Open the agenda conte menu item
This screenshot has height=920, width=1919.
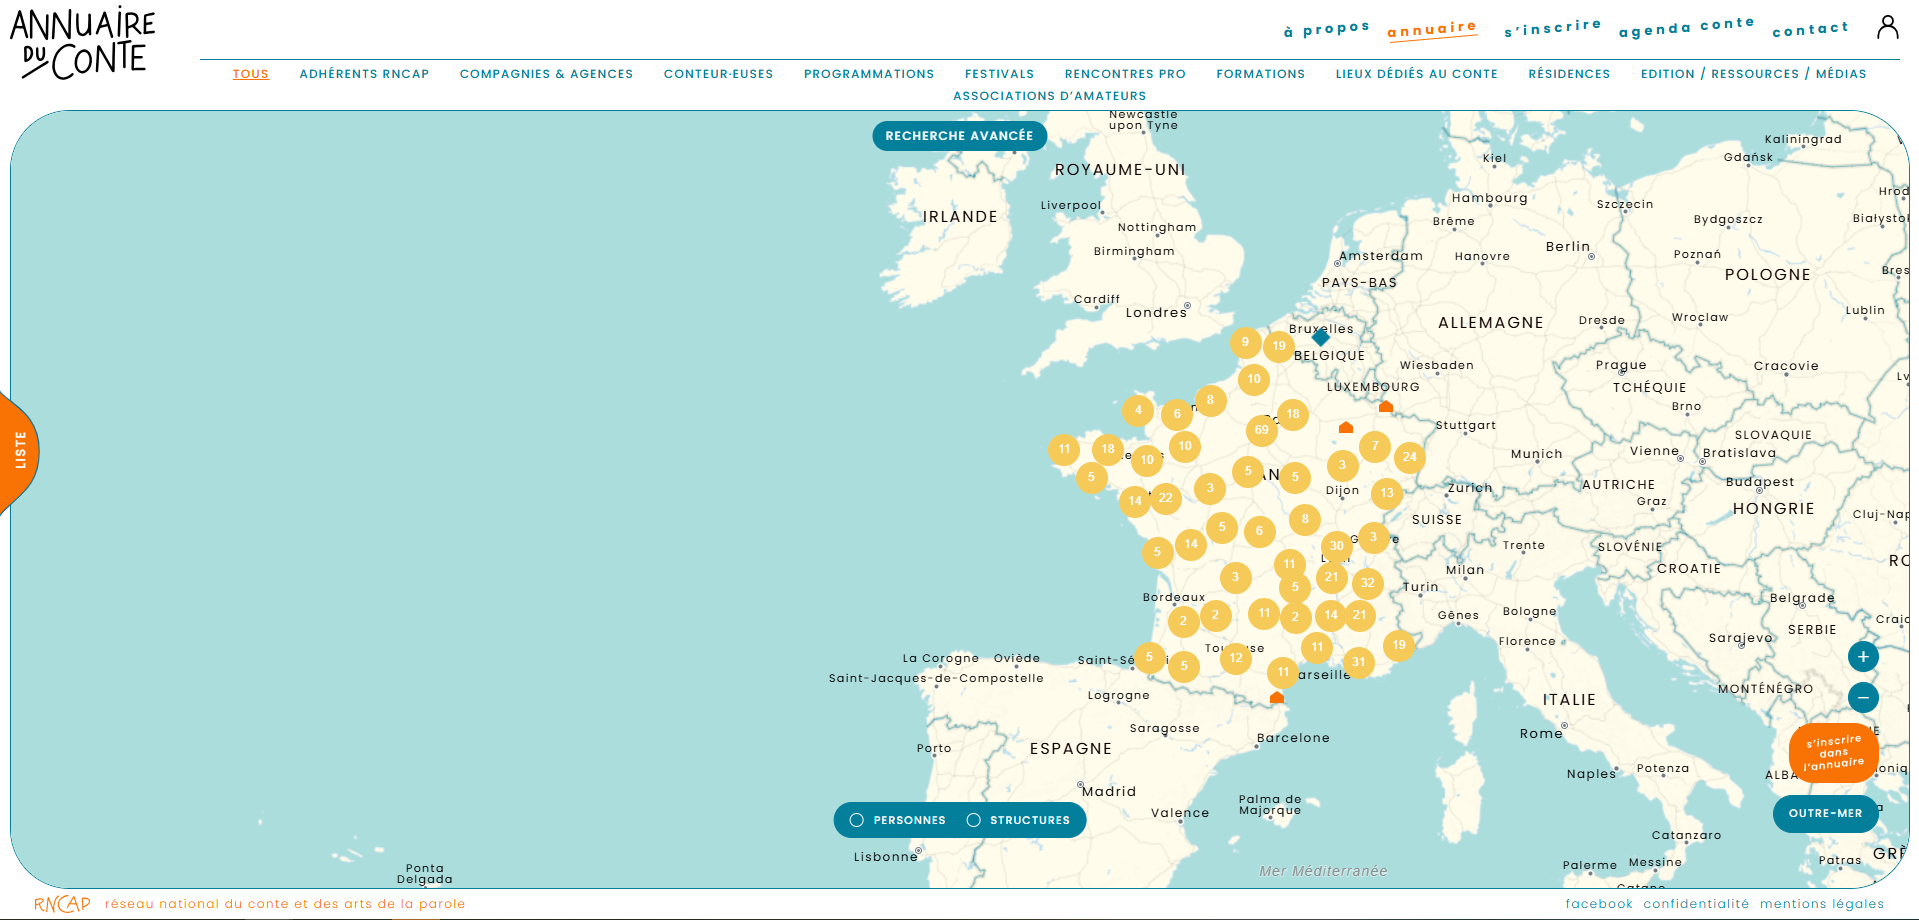click(1686, 27)
